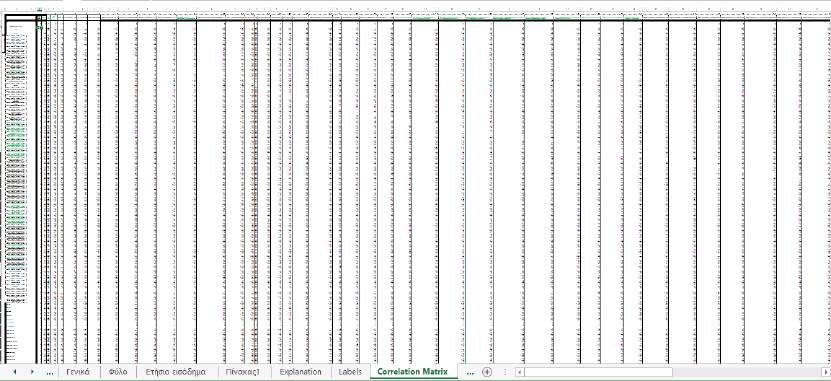The image size is (831, 381).
Task: Click horizontal scrollbar right arrow
Action: coord(825,372)
